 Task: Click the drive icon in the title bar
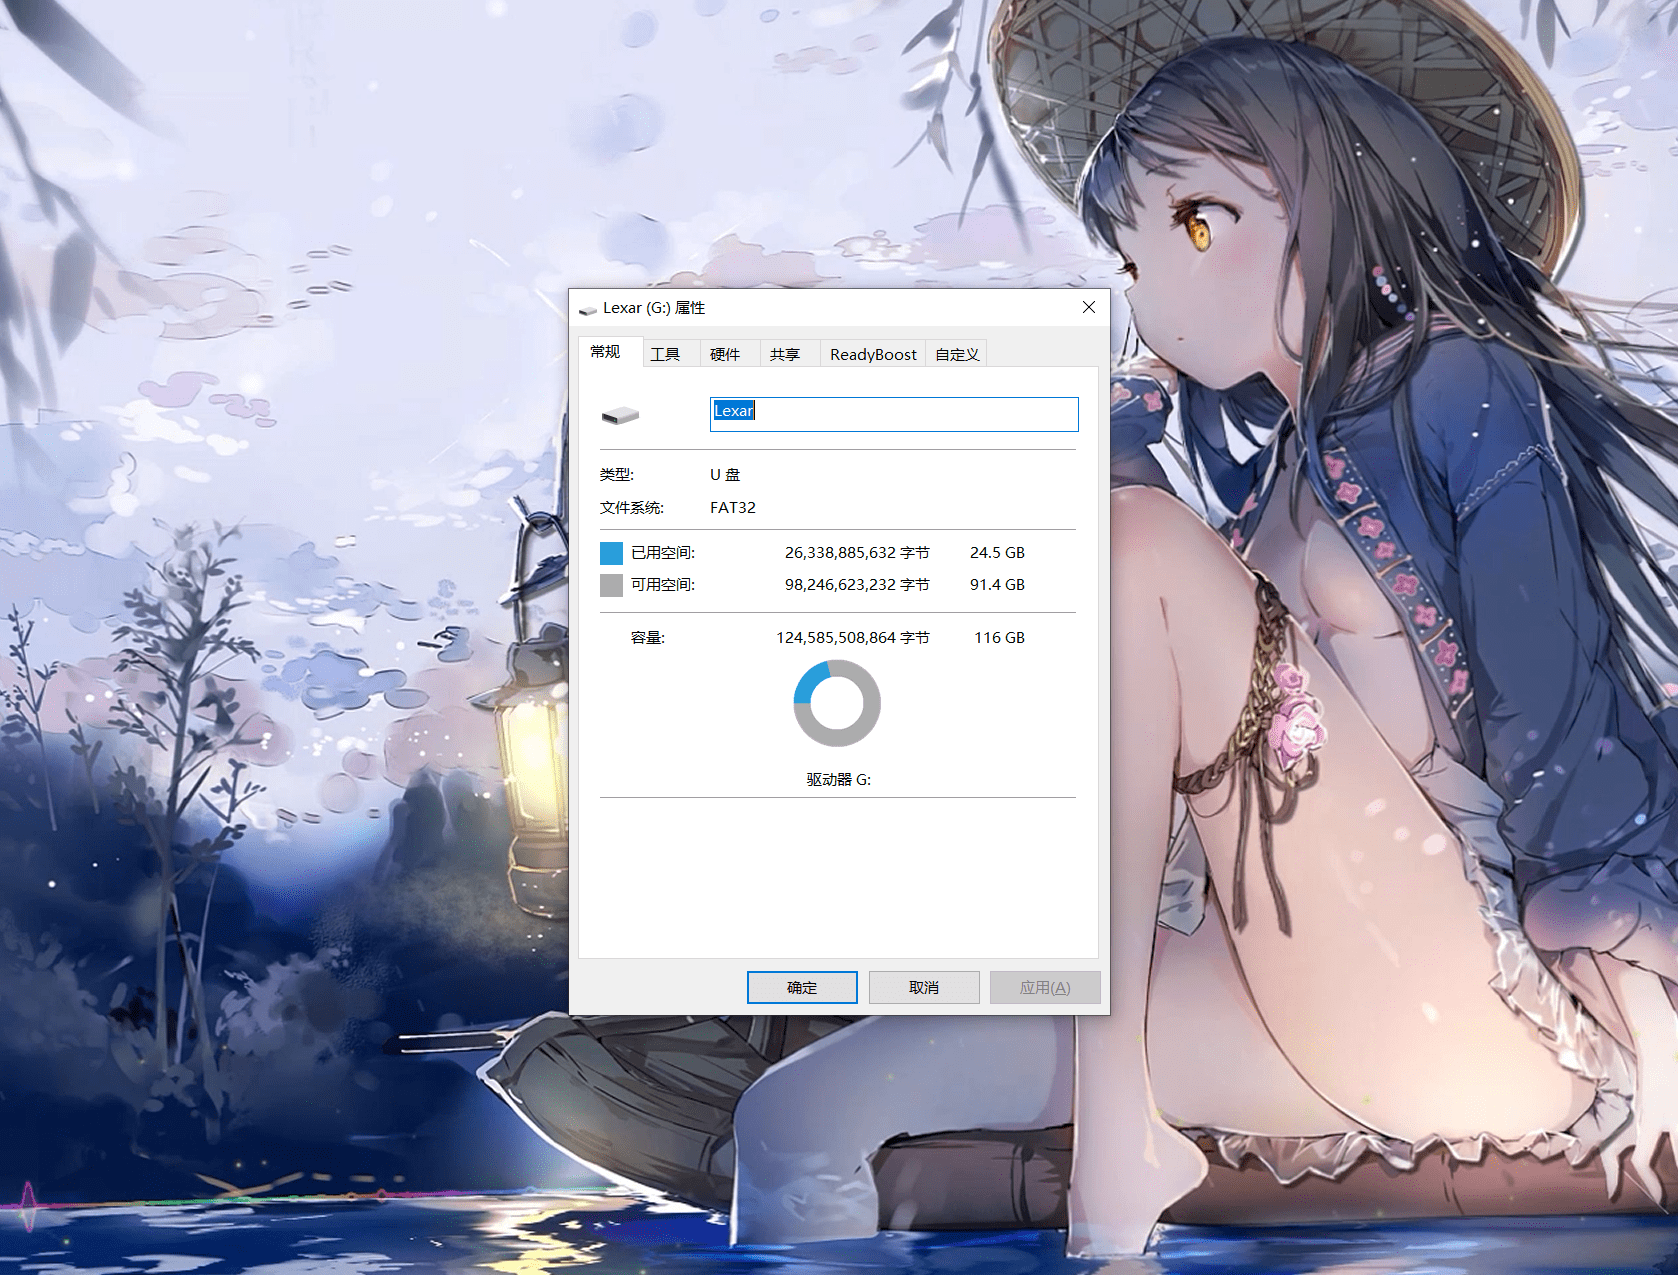[588, 309]
